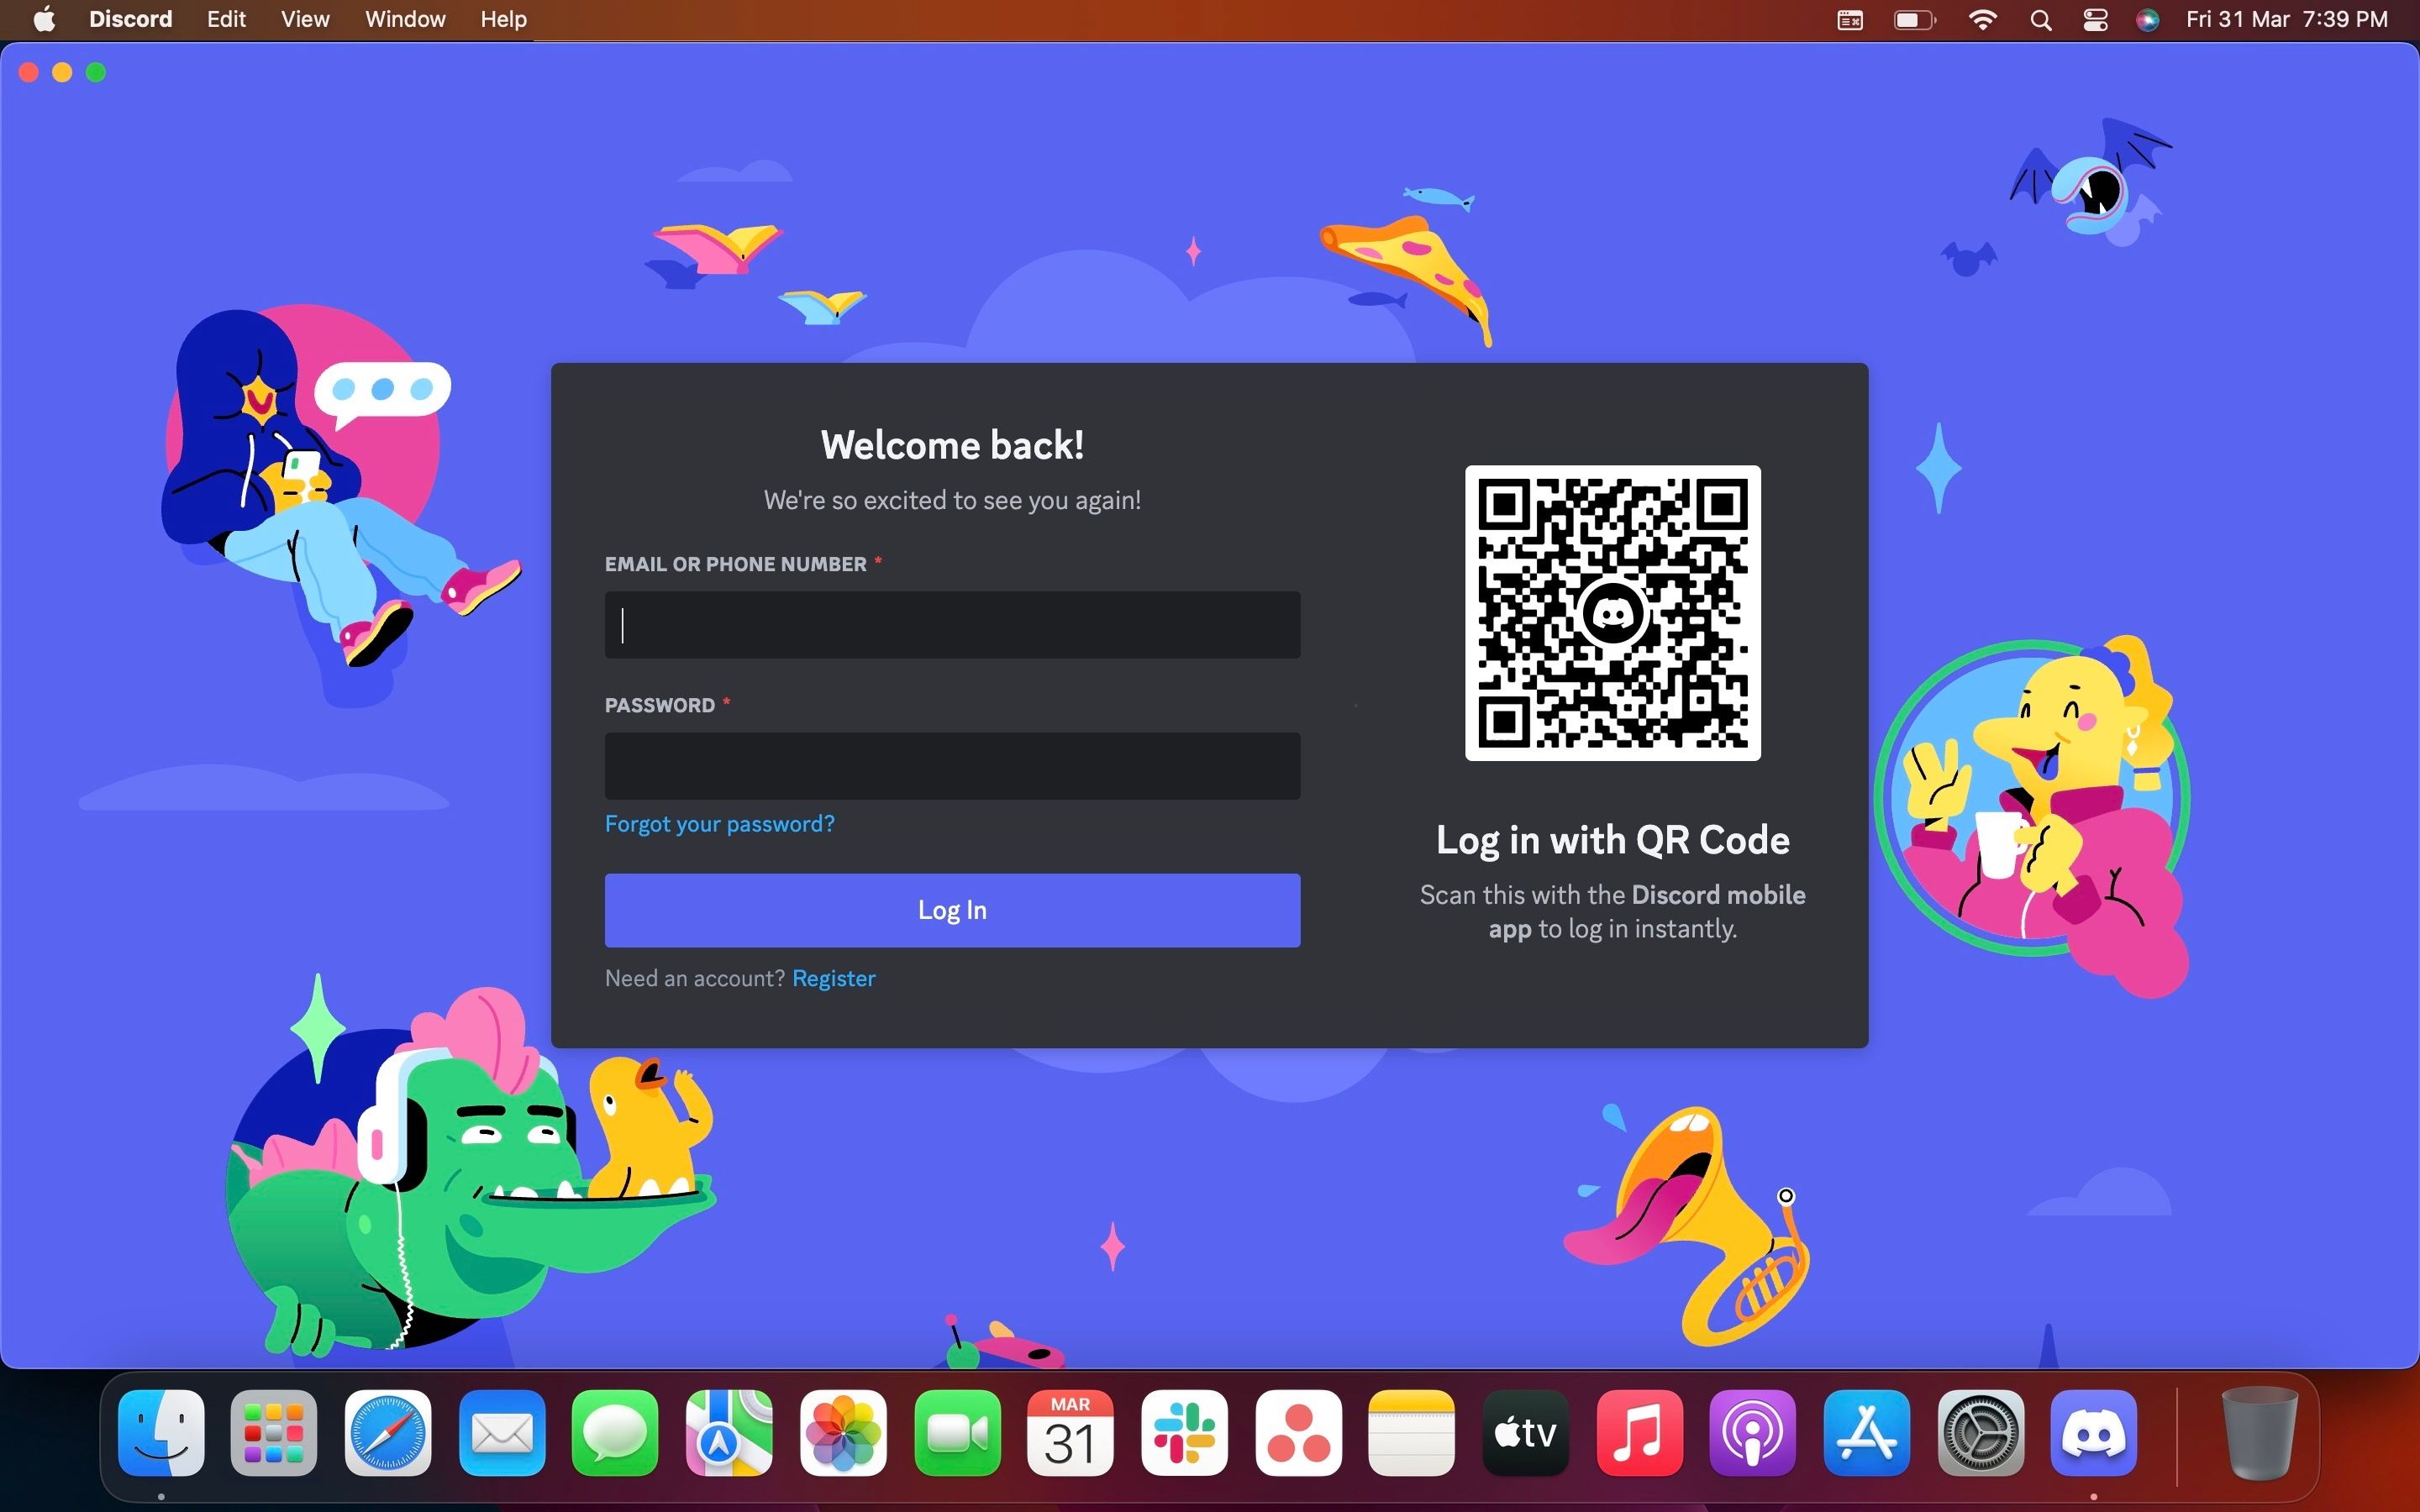Click the battery status icon
Image resolution: width=2420 pixels, height=1512 pixels.
click(1915, 20)
